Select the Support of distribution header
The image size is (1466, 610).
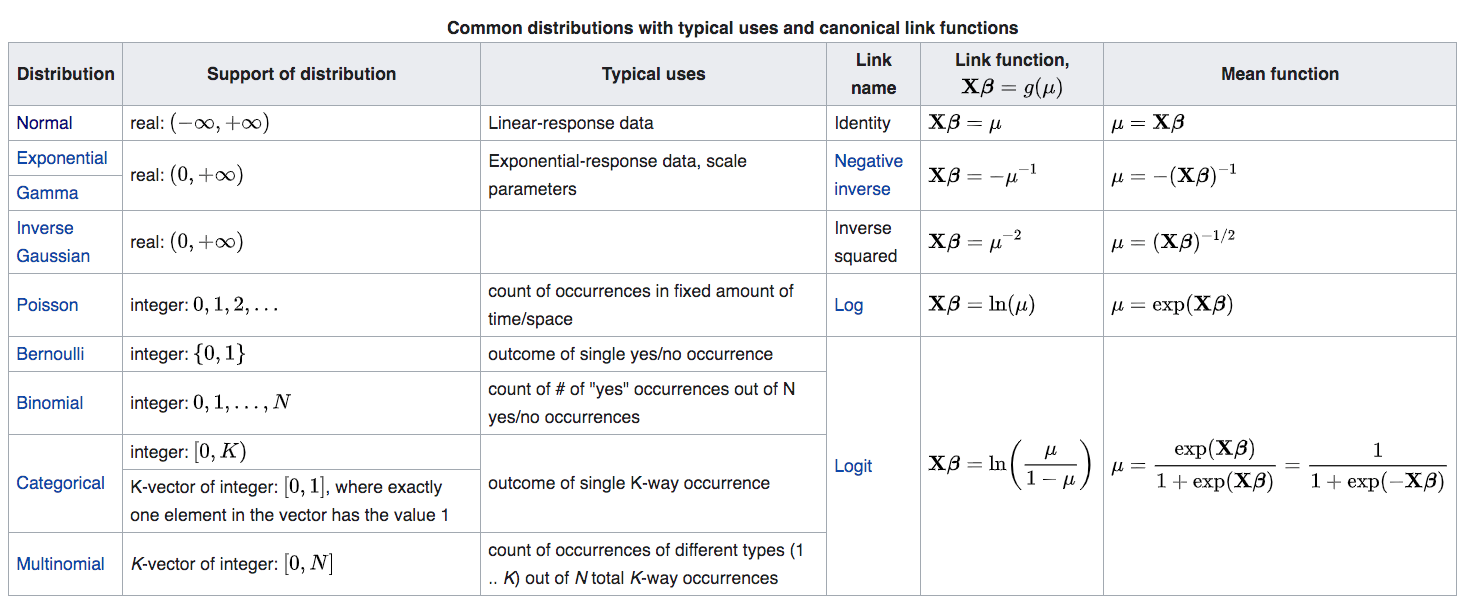pyautogui.click(x=301, y=74)
